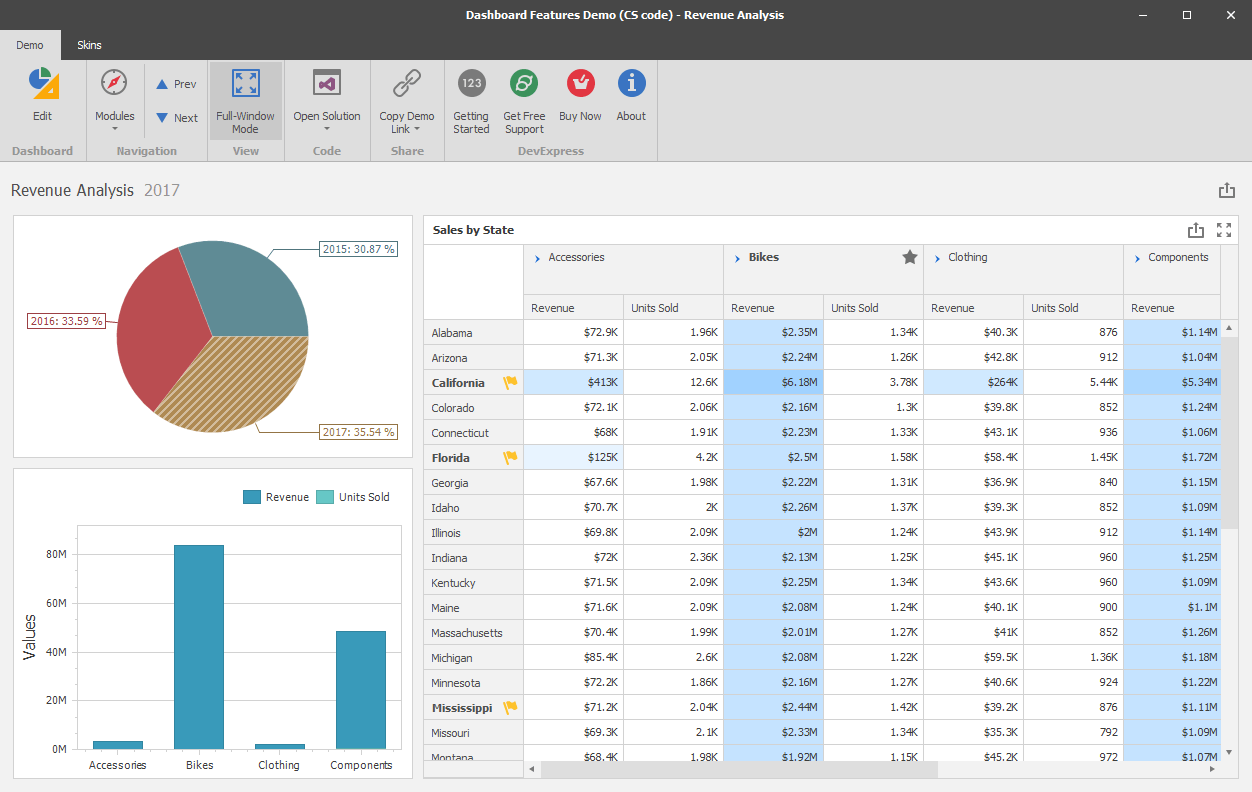Open the Modules dropdown
Viewport: 1252px width, 792px height.
tap(115, 120)
